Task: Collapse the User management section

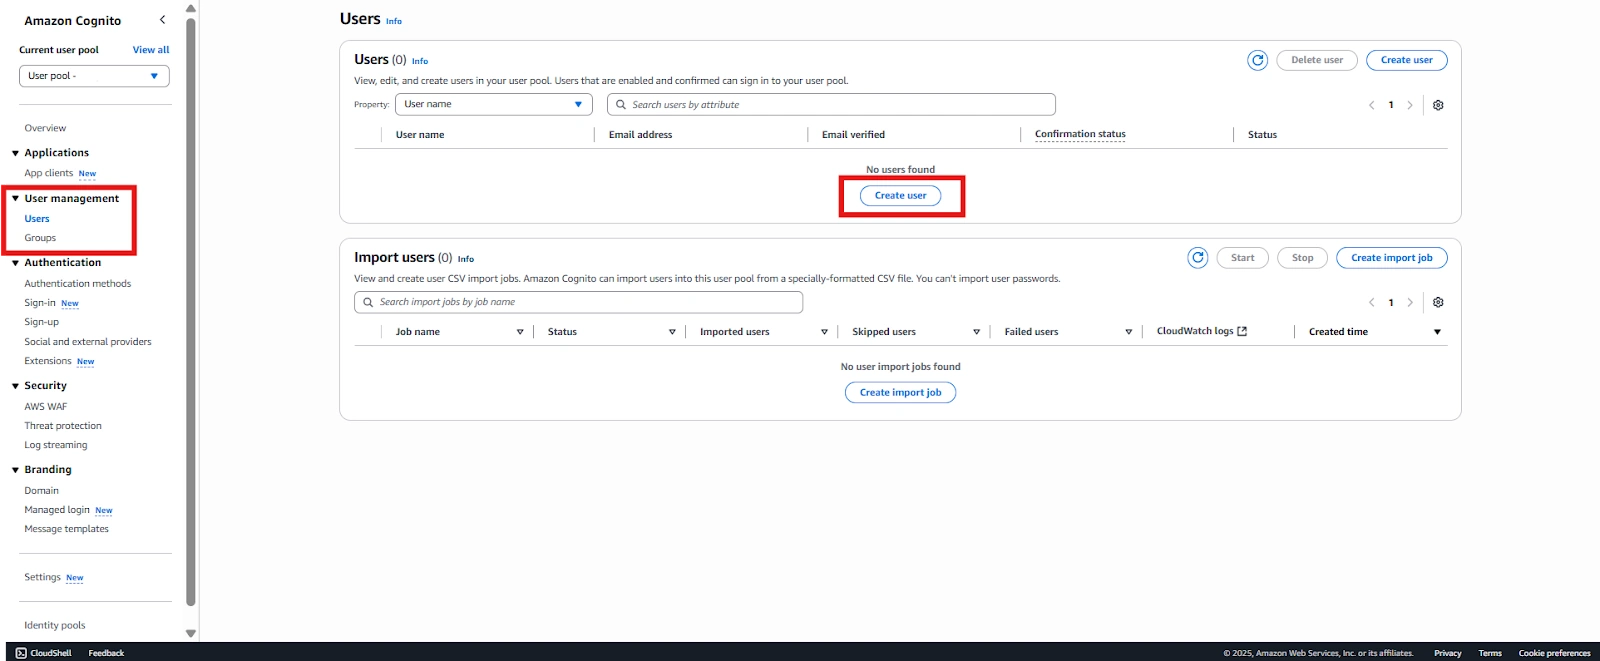Action: pyautogui.click(x=15, y=199)
